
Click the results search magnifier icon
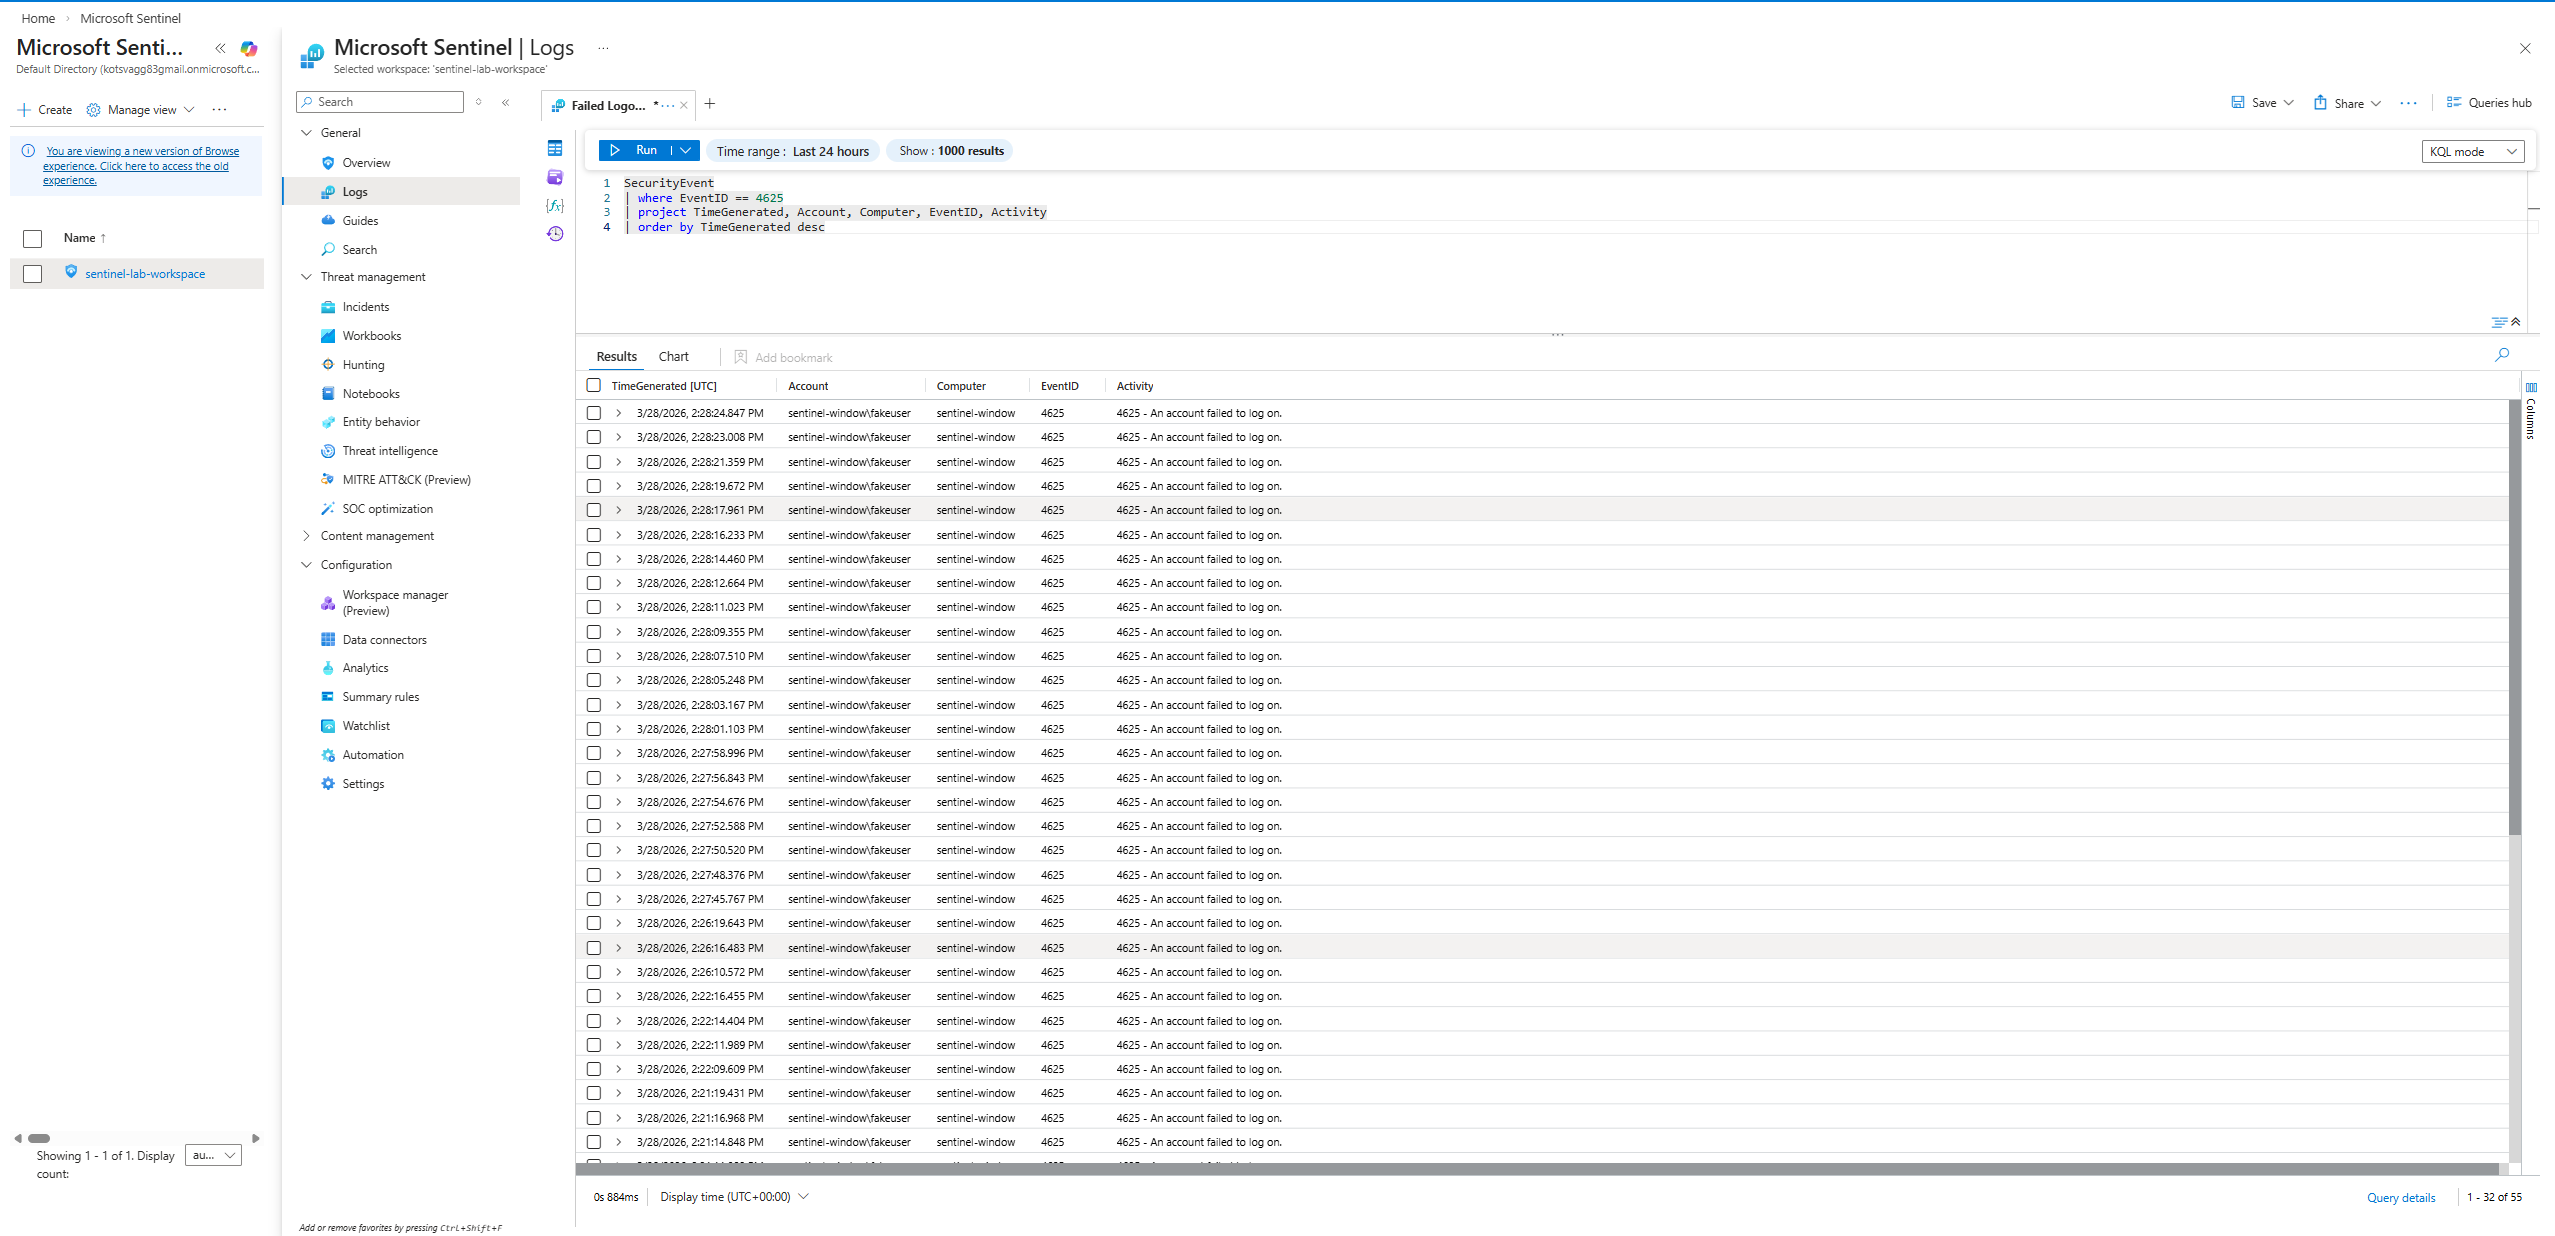click(x=2502, y=355)
